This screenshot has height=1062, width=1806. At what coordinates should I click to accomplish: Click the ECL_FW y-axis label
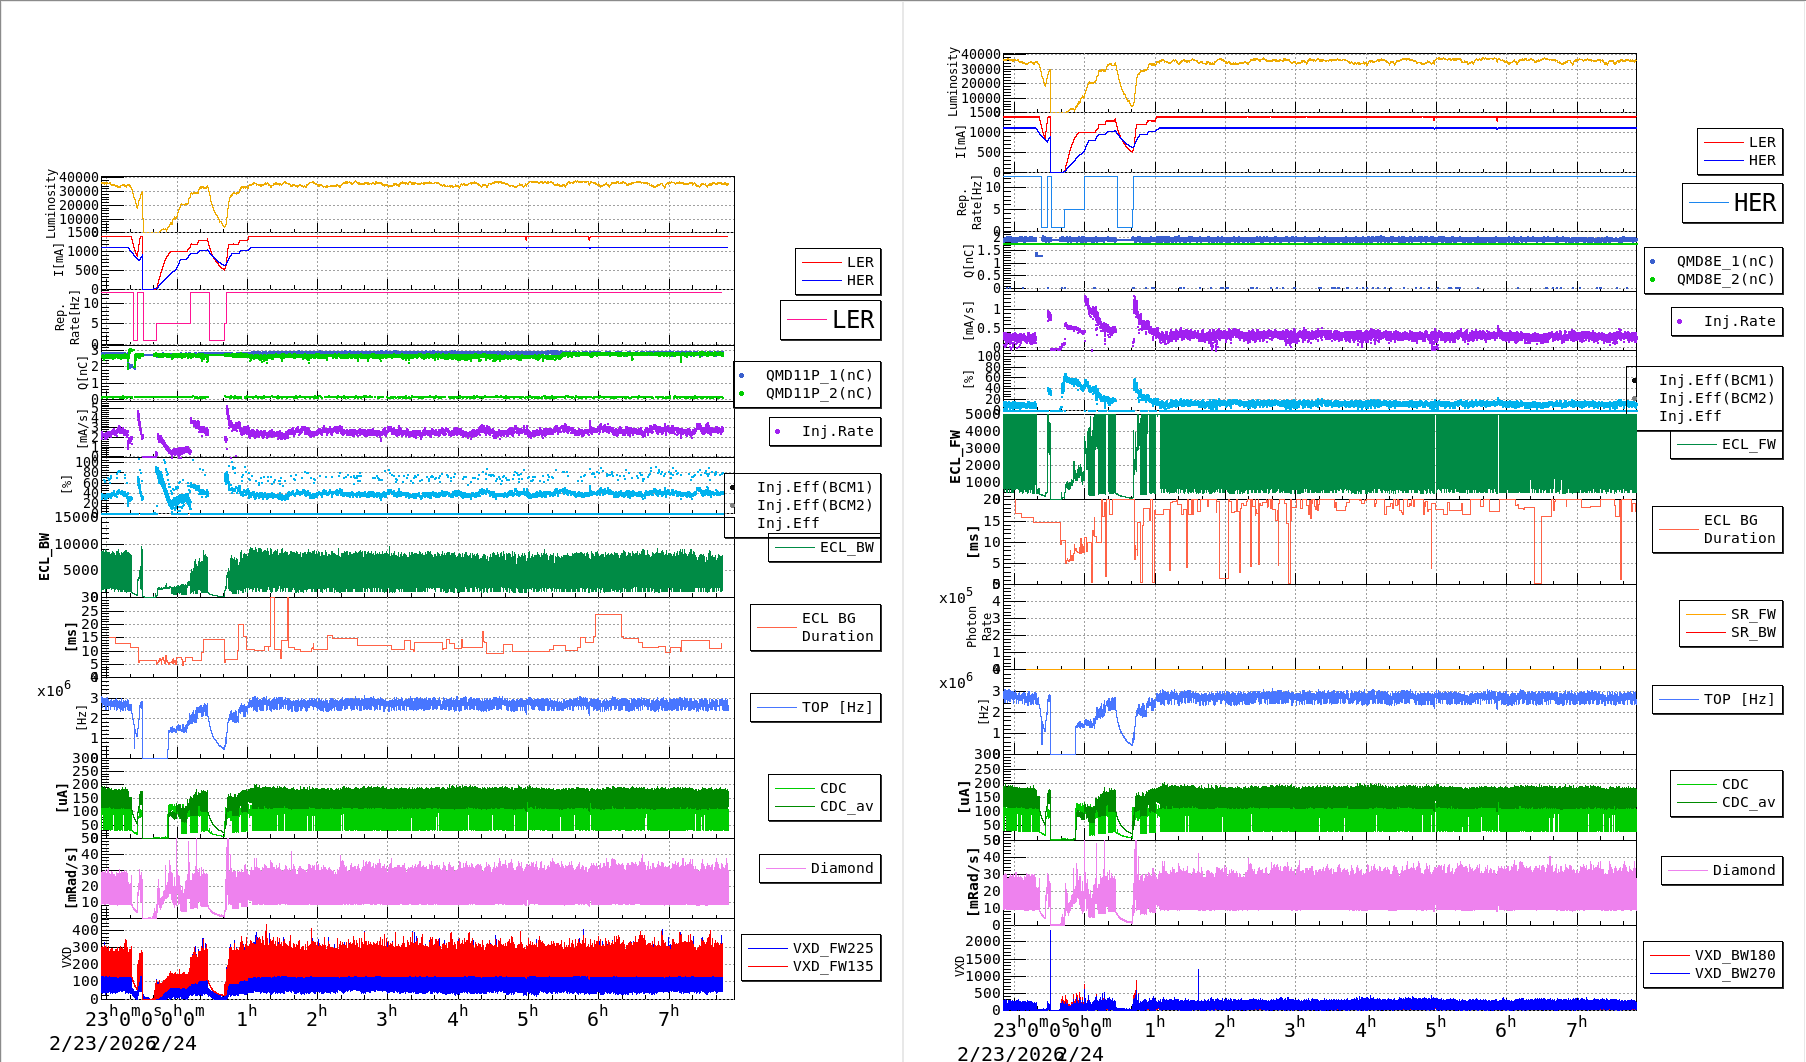click(x=955, y=457)
